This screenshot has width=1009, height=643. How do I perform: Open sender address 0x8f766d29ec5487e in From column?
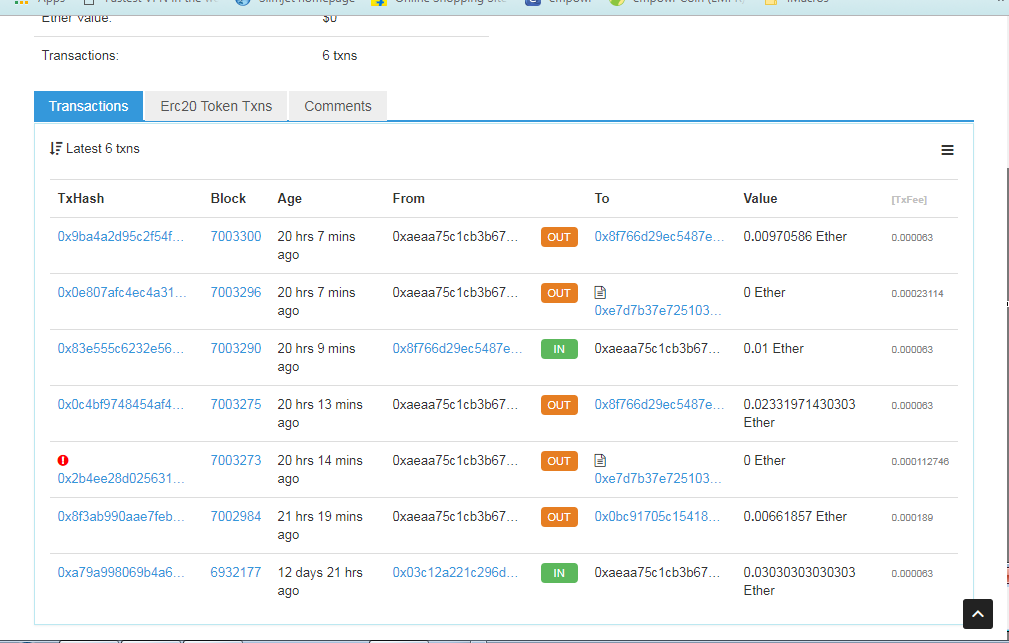tap(457, 348)
